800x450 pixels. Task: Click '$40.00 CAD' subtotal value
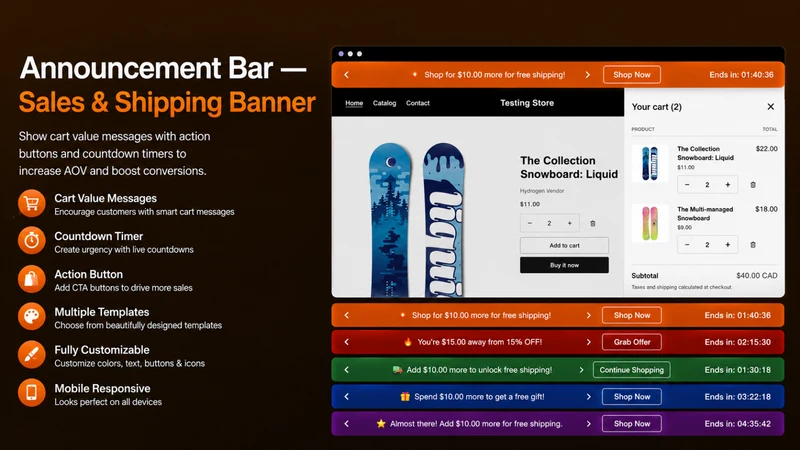[x=757, y=276]
